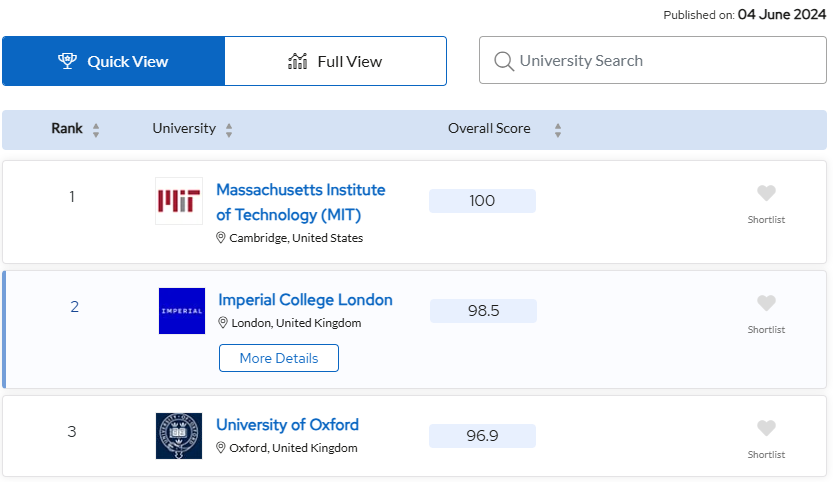Sort by University name arrows
This screenshot has width=833, height=482.
point(229,130)
